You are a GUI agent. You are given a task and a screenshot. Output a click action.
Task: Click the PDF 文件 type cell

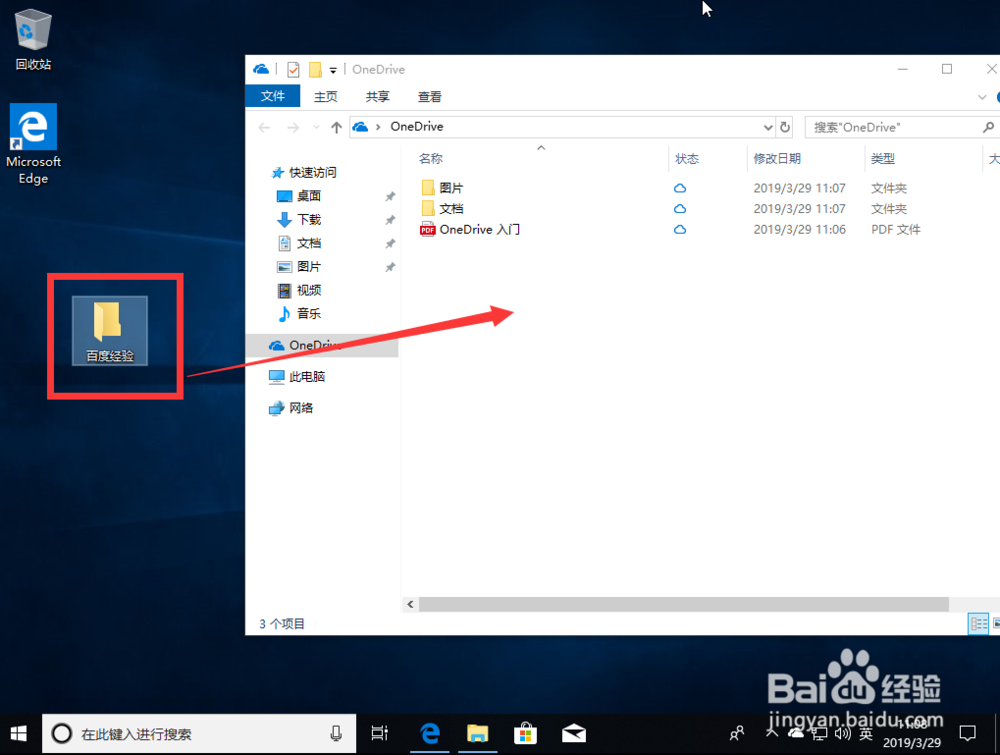point(895,230)
